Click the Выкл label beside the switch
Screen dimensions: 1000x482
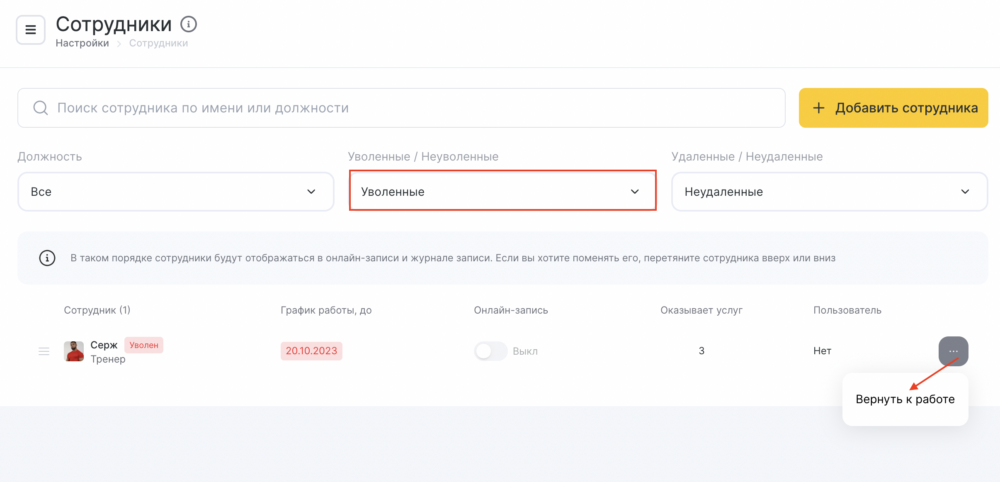point(526,351)
